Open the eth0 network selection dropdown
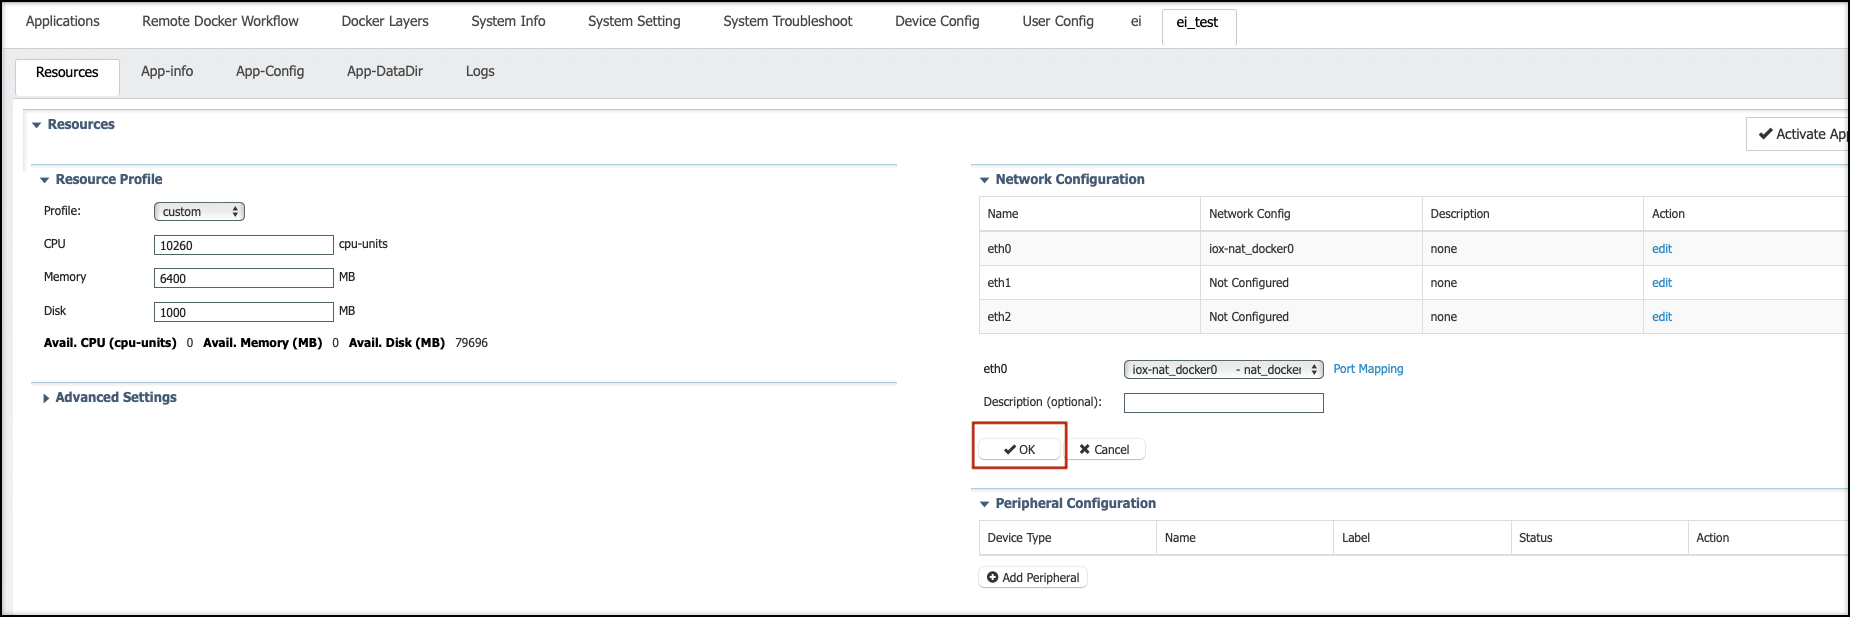Screen dimensions: 1850x617 1224,370
